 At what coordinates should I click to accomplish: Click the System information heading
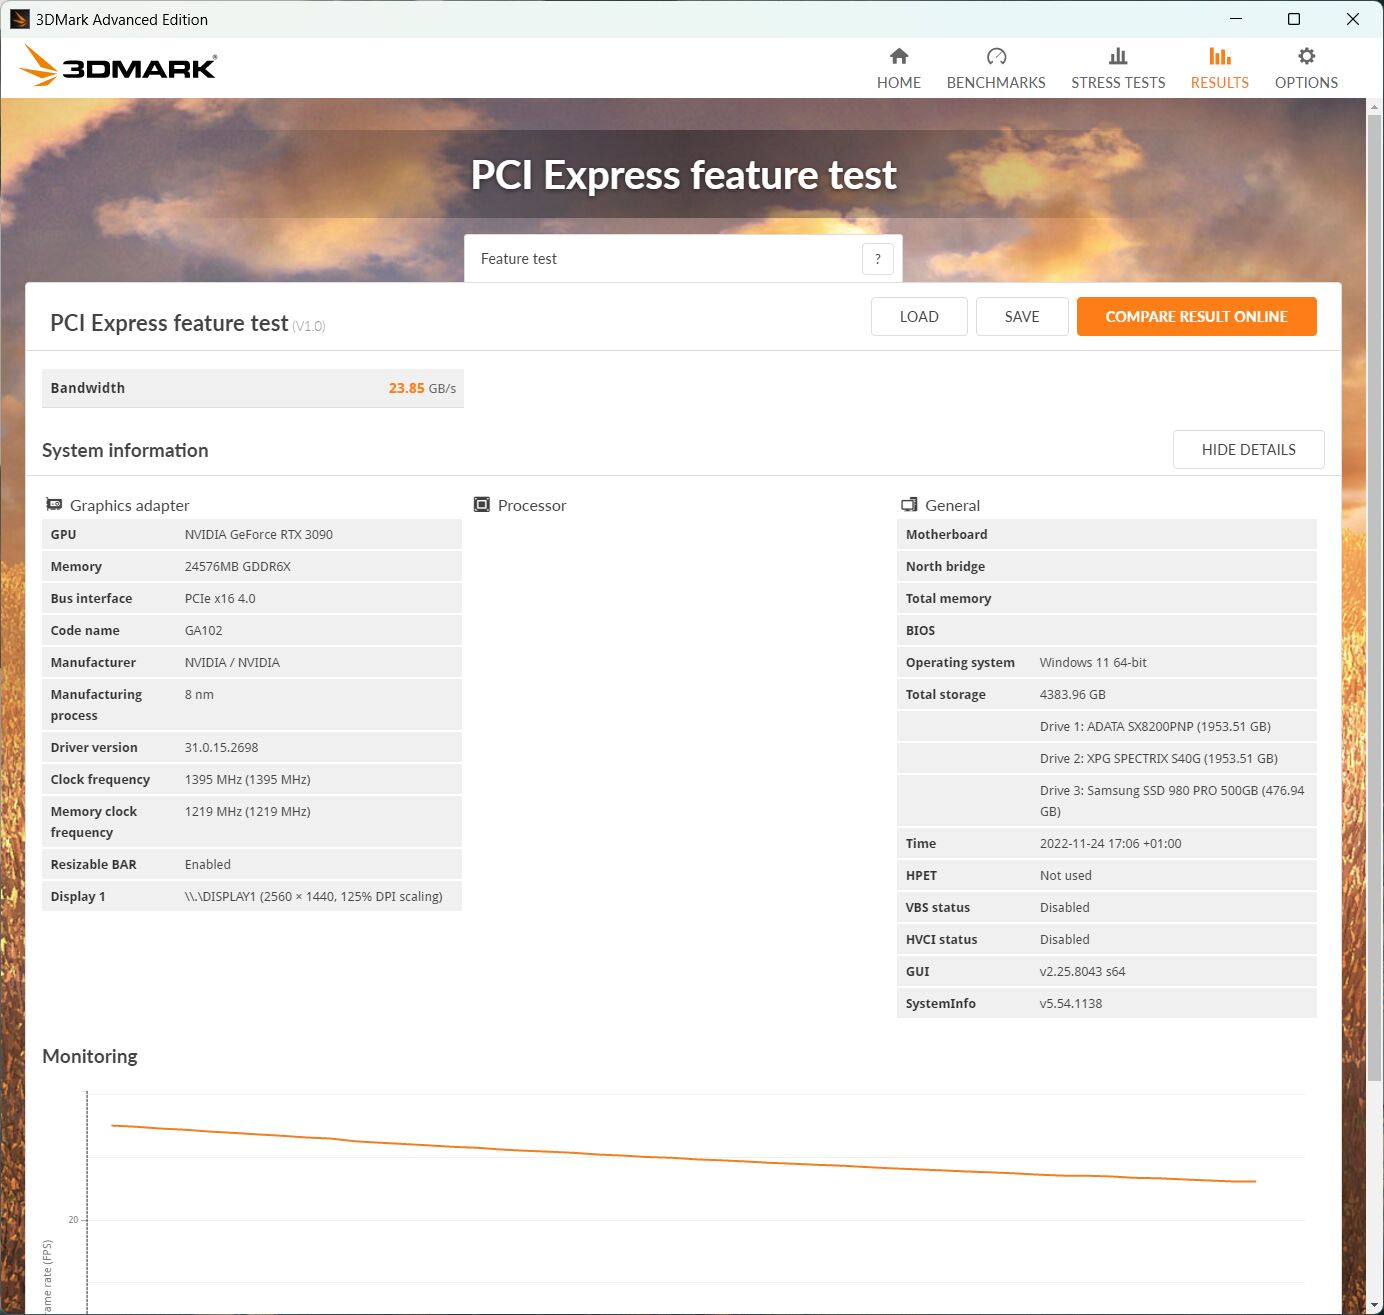(125, 451)
